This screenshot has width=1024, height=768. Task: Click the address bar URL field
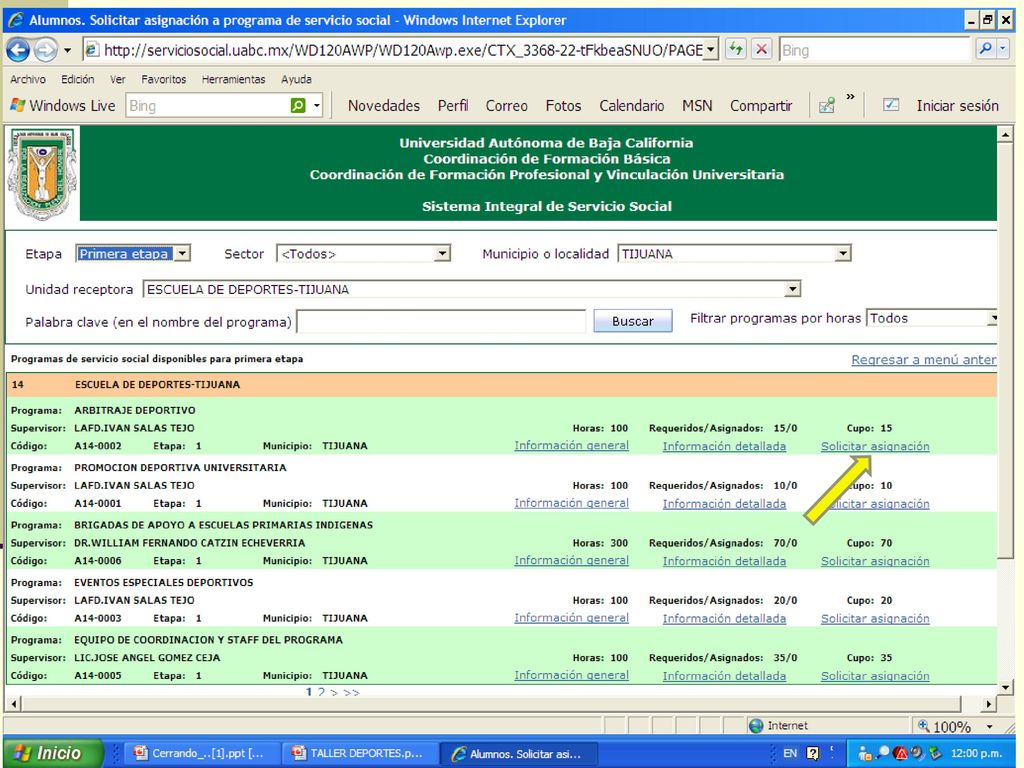(394, 50)
